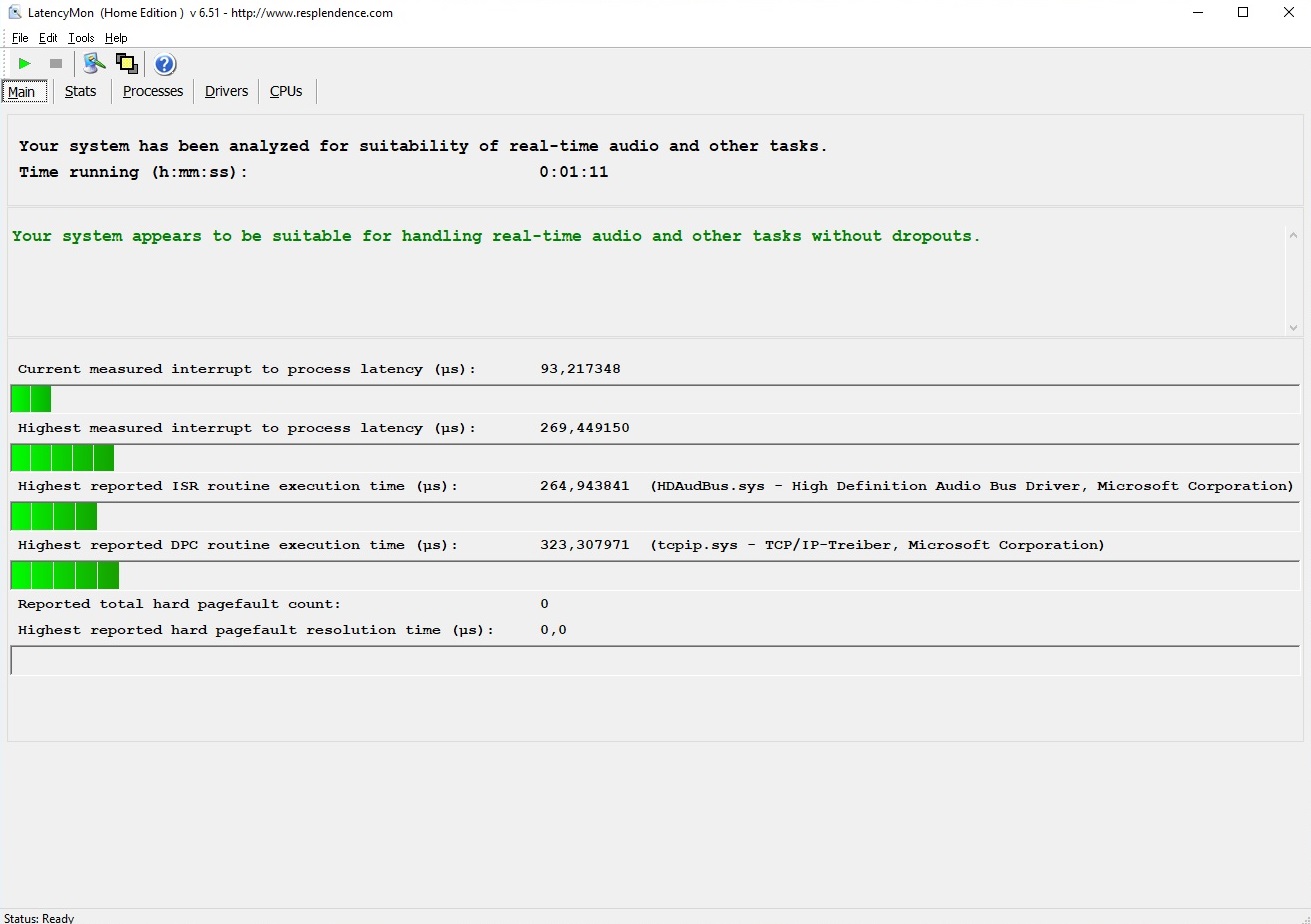Switch to the Processes tab

153,91
